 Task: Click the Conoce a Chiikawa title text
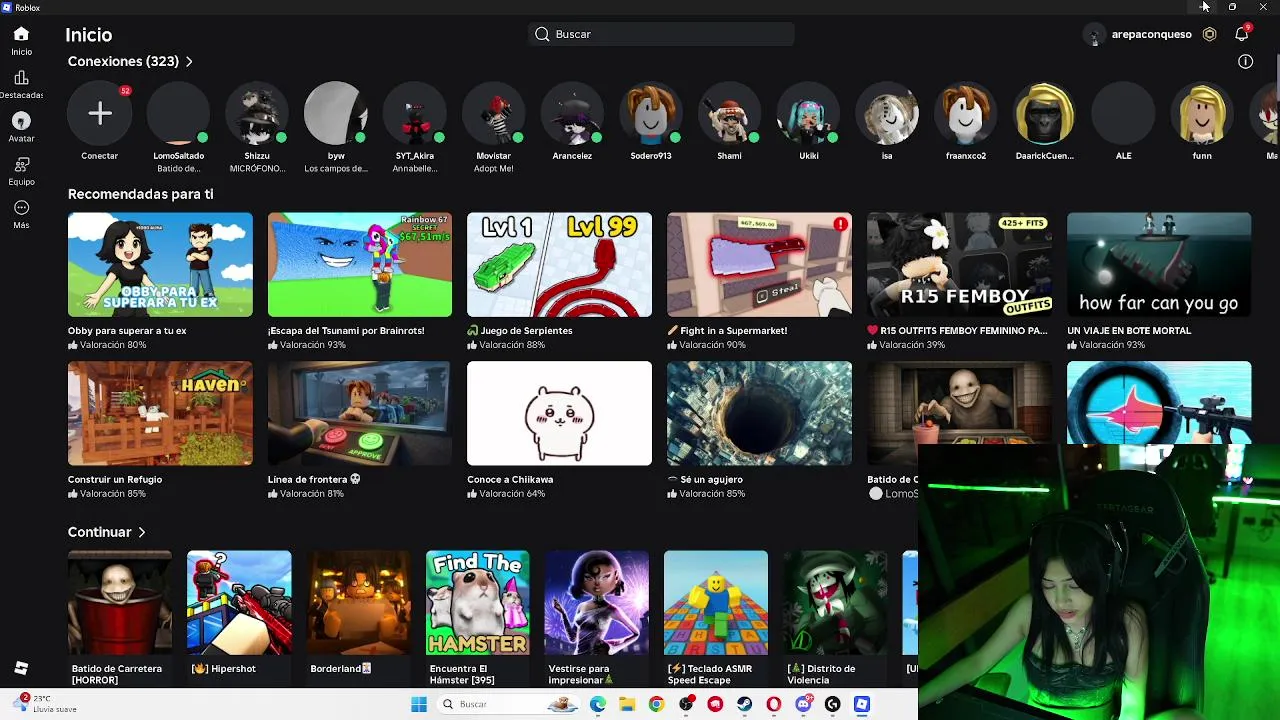(510, 480)
